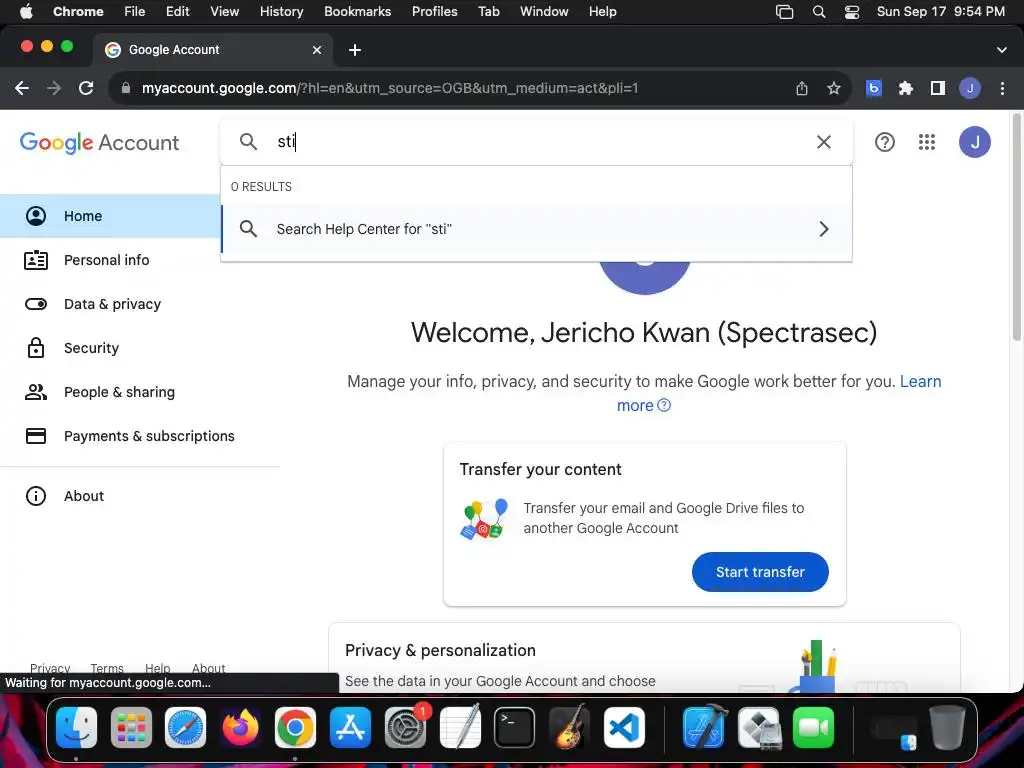The height and width of the screenshot is (768, 1024).
Task: Bookmark this page with the star icon
Action: click(x=833, y=88)
